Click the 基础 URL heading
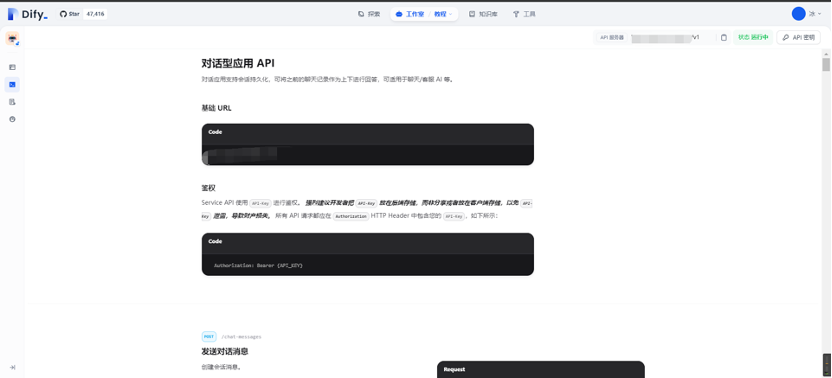This screenshot has width=832, height=378. pyautogui.click(x=216, y=108)
